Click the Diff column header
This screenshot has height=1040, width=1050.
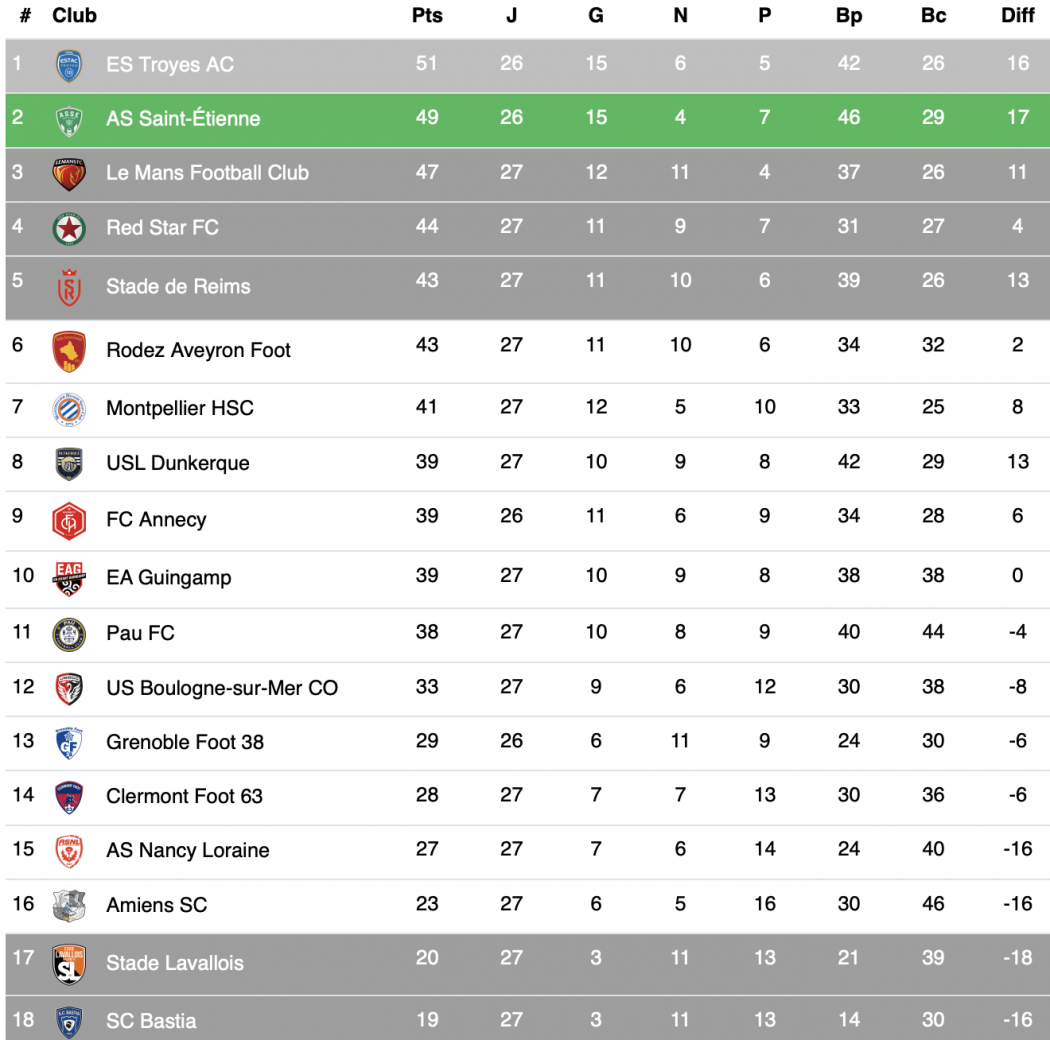[x=1018, y=16]
